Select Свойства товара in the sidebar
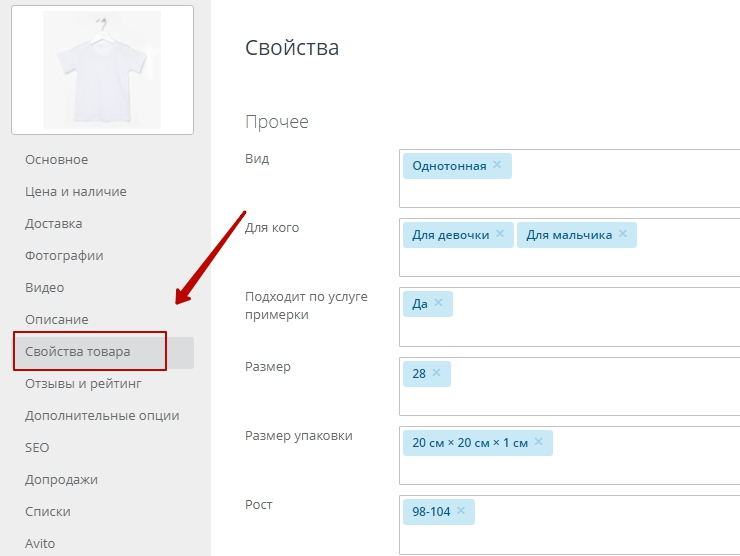Image resolution: width=740 pixels, height=556 pixels. point(77,352)
